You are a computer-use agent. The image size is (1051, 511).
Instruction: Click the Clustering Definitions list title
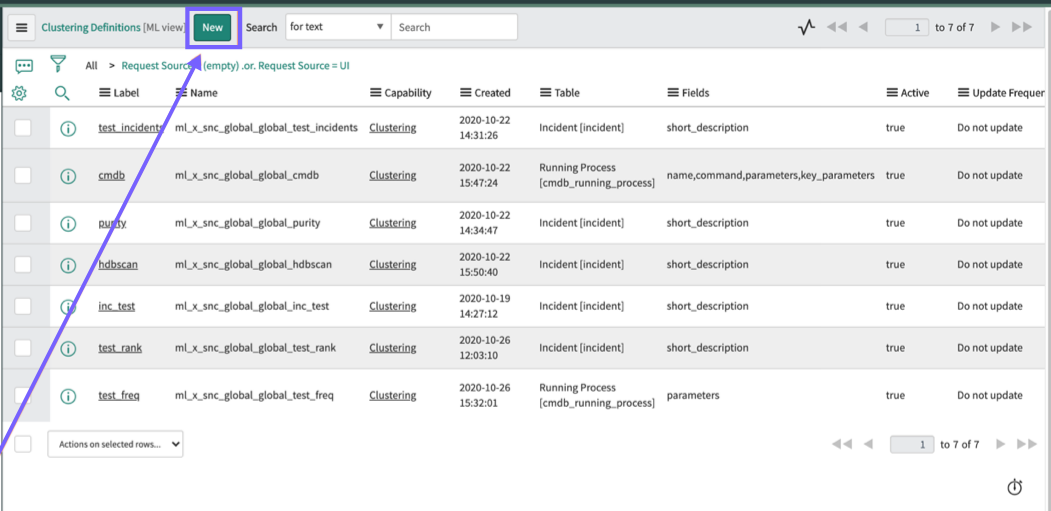point(90,27)
